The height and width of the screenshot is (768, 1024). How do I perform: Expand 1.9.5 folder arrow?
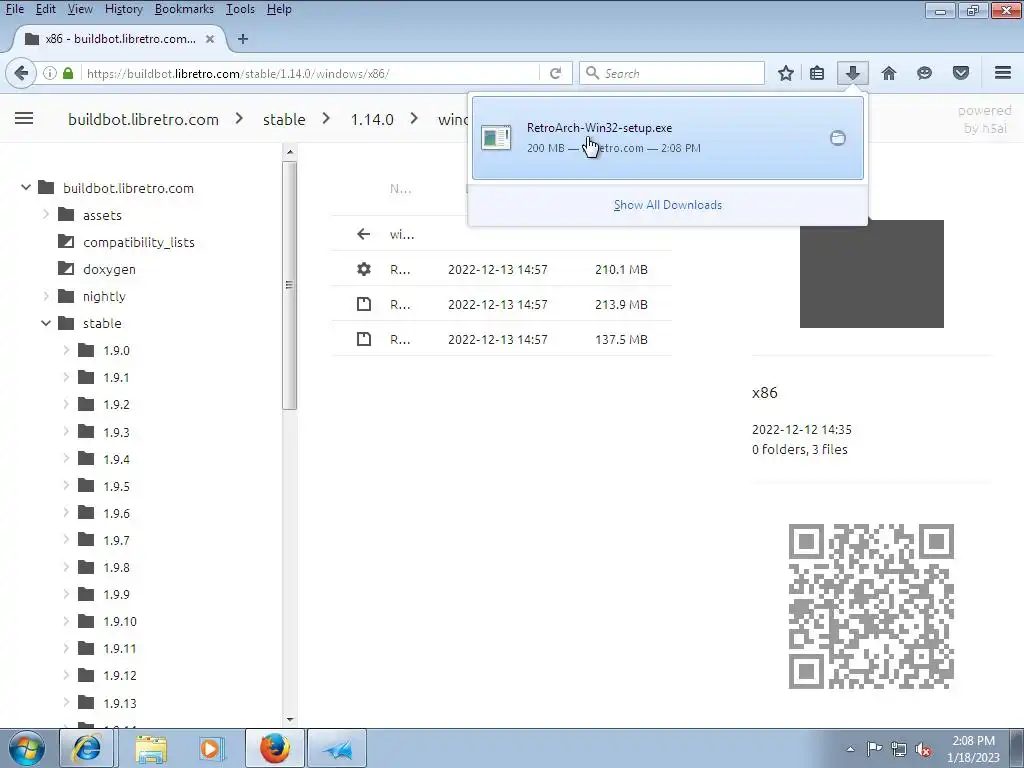pos(66,486)
